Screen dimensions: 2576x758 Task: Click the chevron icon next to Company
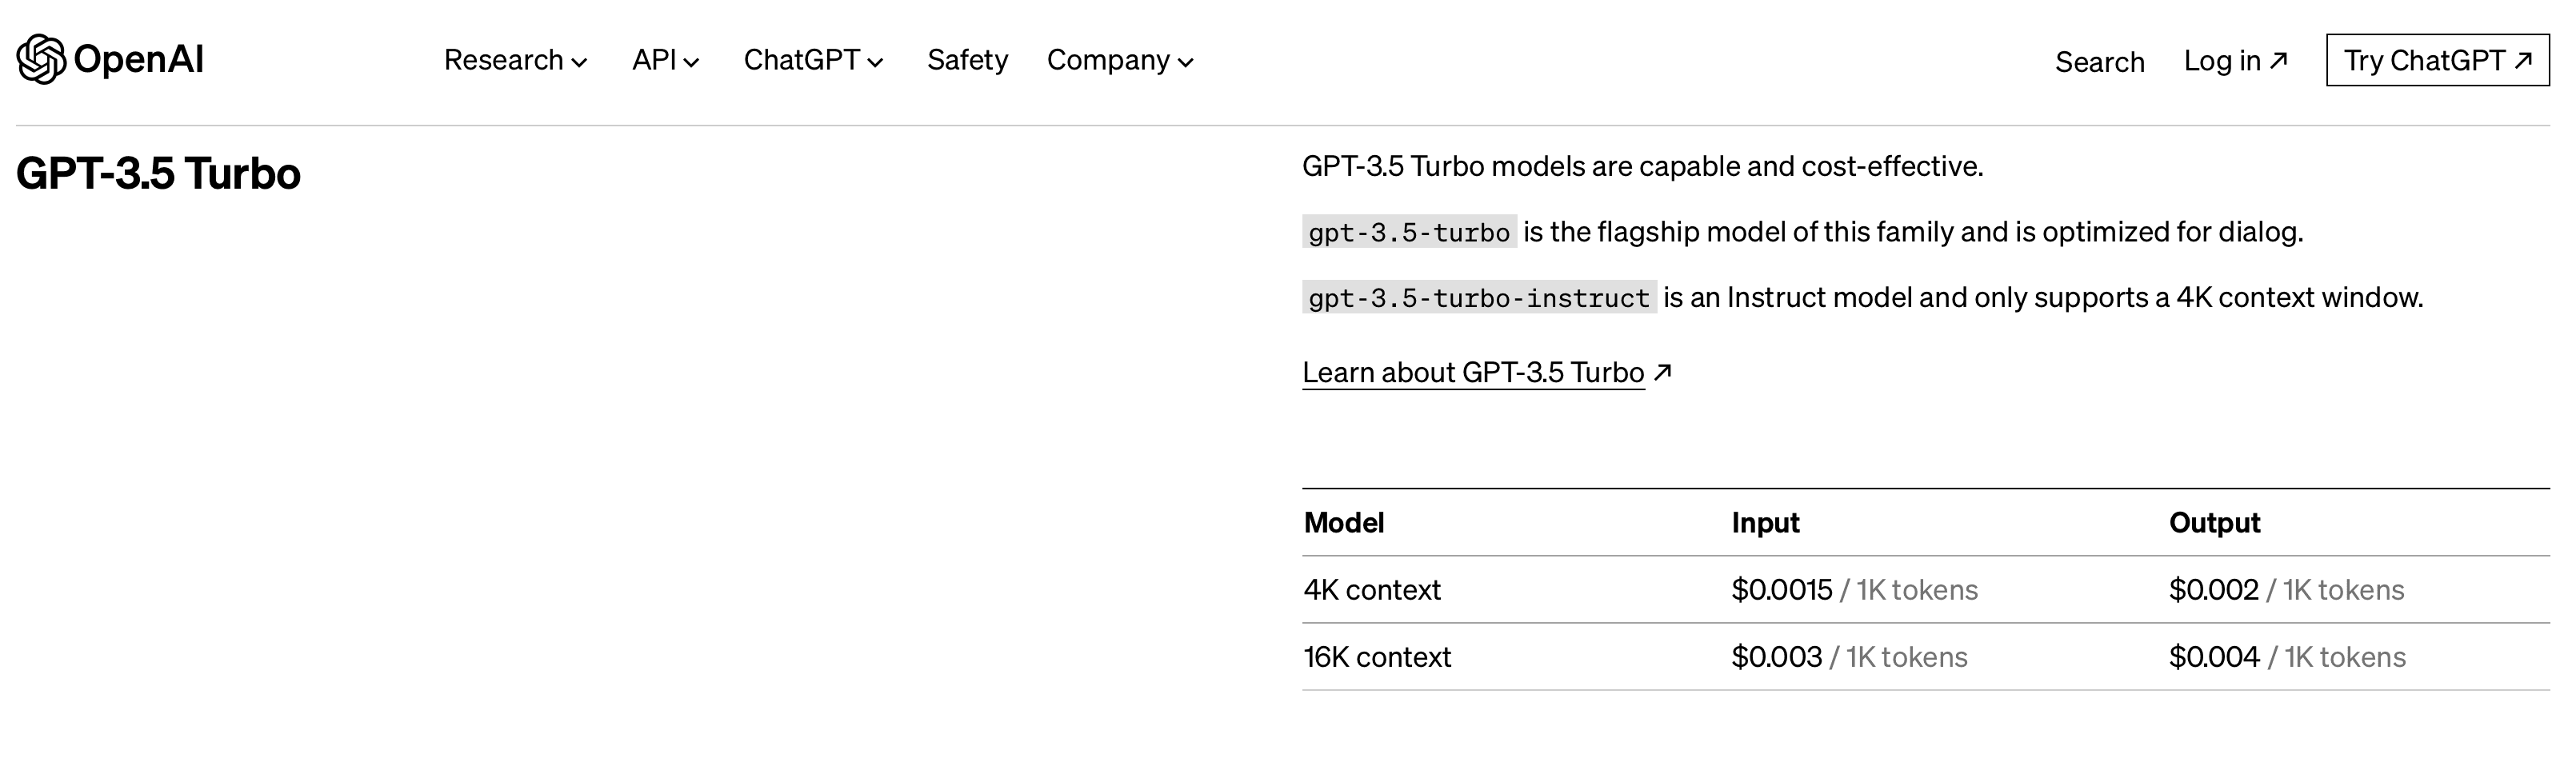[x=1186, y=63]
